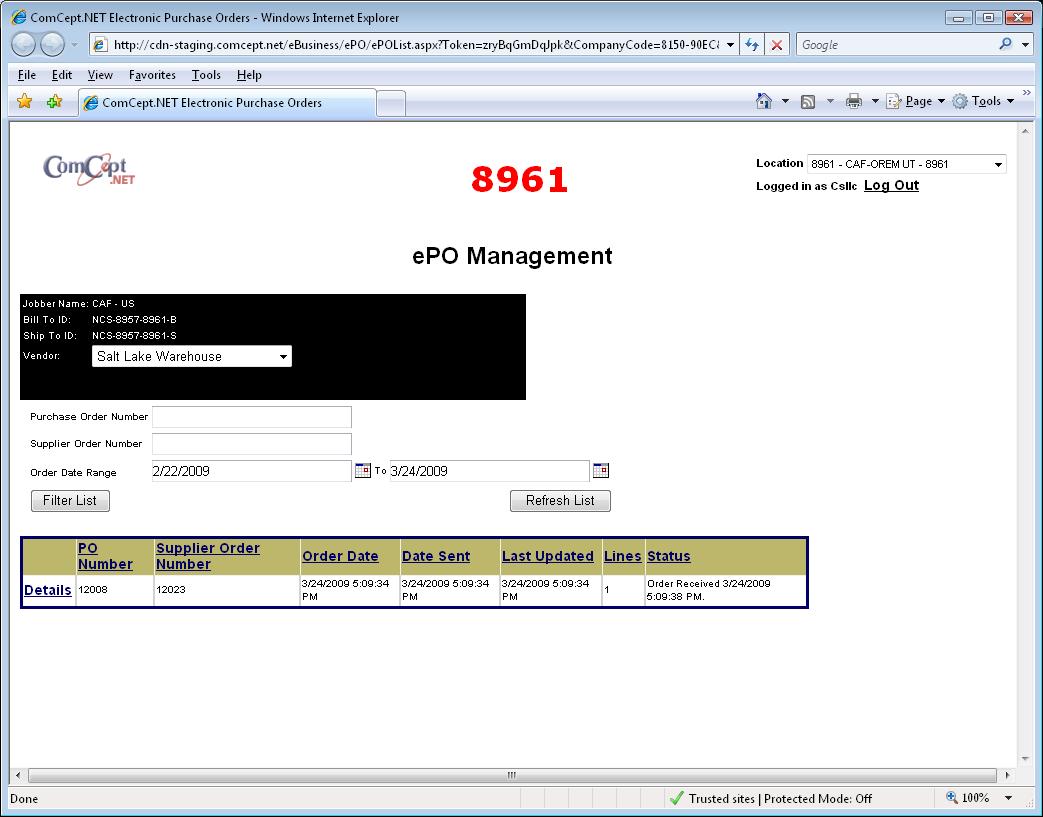The height and width of the screenshot is (817, 1043).
Task: Click the Favorites star icon
Action: tap(25, 102)
